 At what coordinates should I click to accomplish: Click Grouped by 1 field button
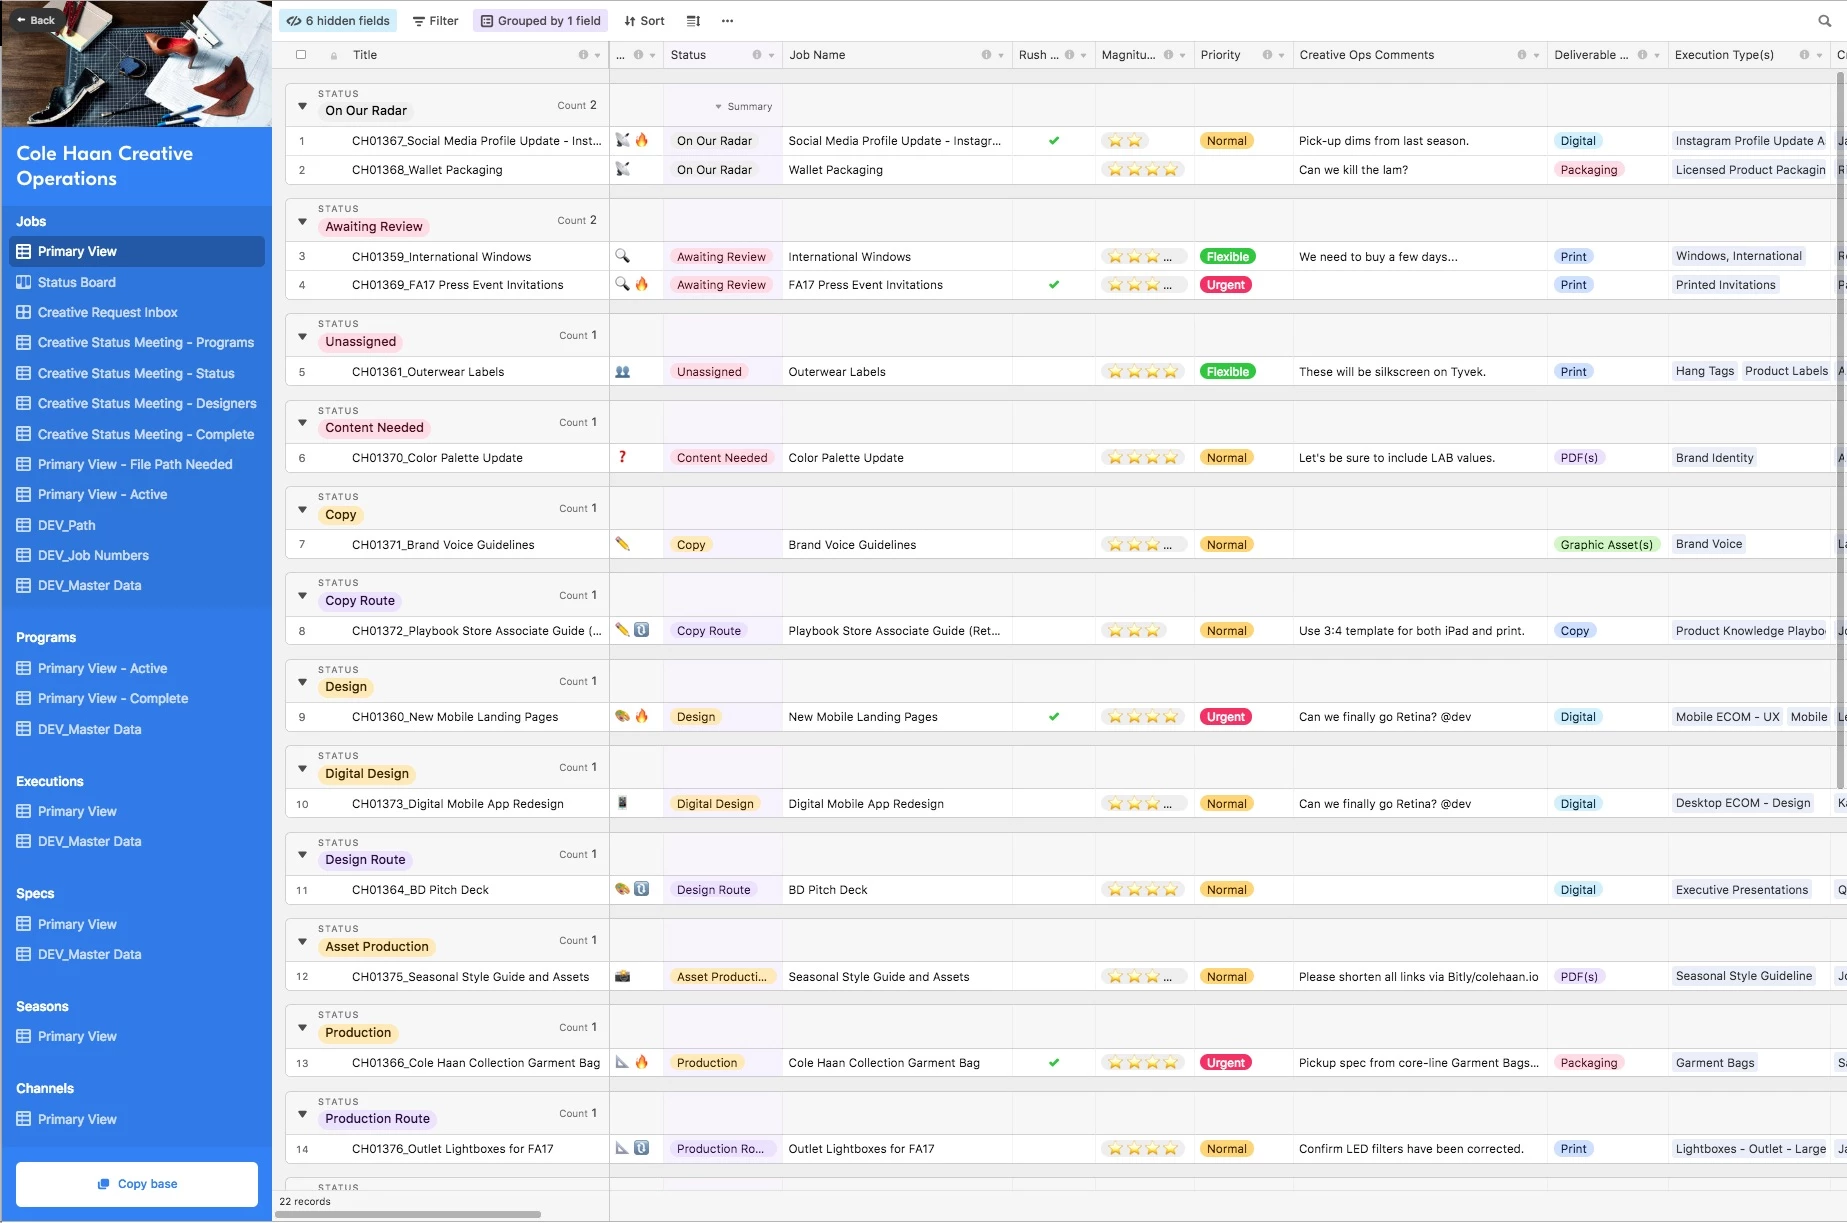(540, 21)
